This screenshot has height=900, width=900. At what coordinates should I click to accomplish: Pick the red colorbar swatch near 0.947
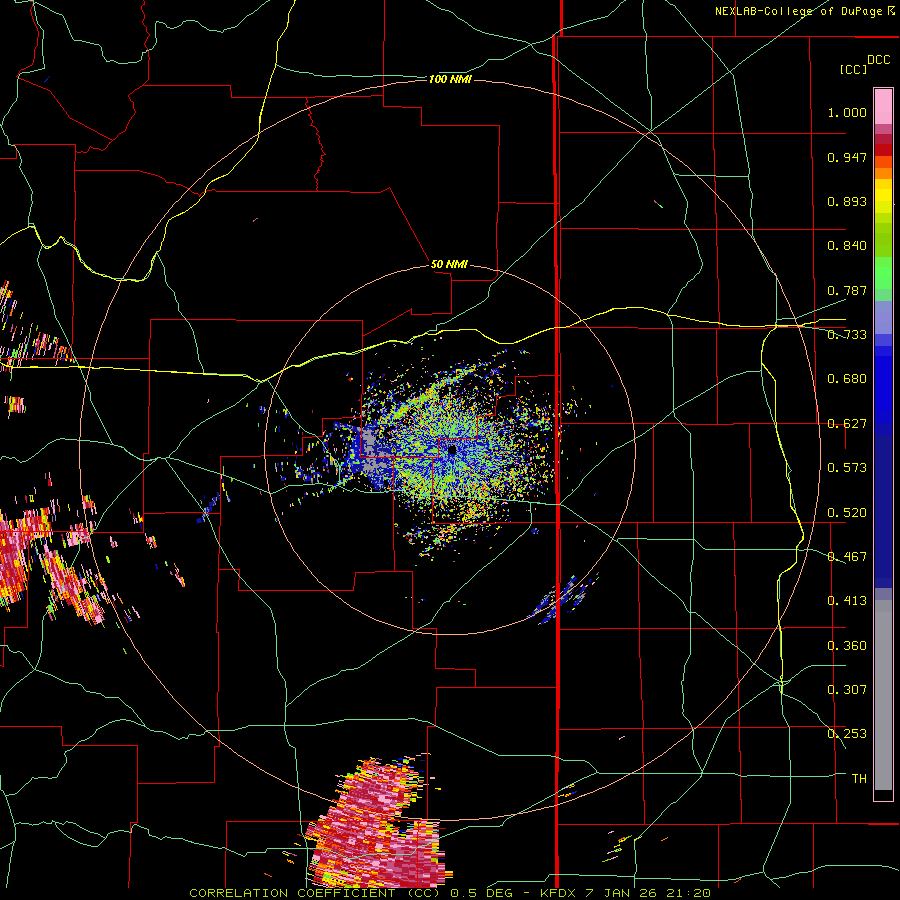point(883,150)
